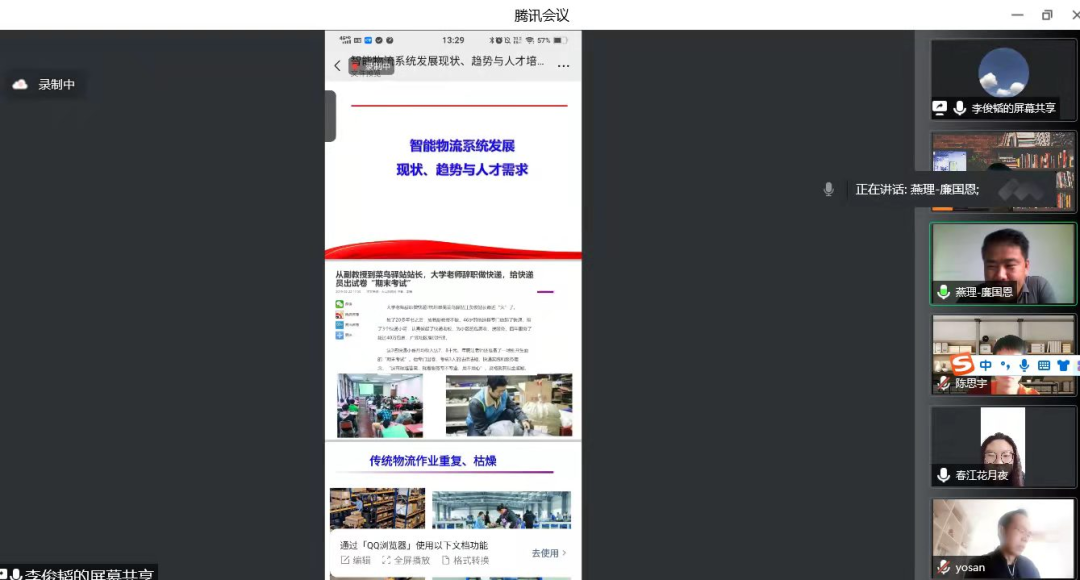Tap the back arrow in the phone header

(337, 66)
